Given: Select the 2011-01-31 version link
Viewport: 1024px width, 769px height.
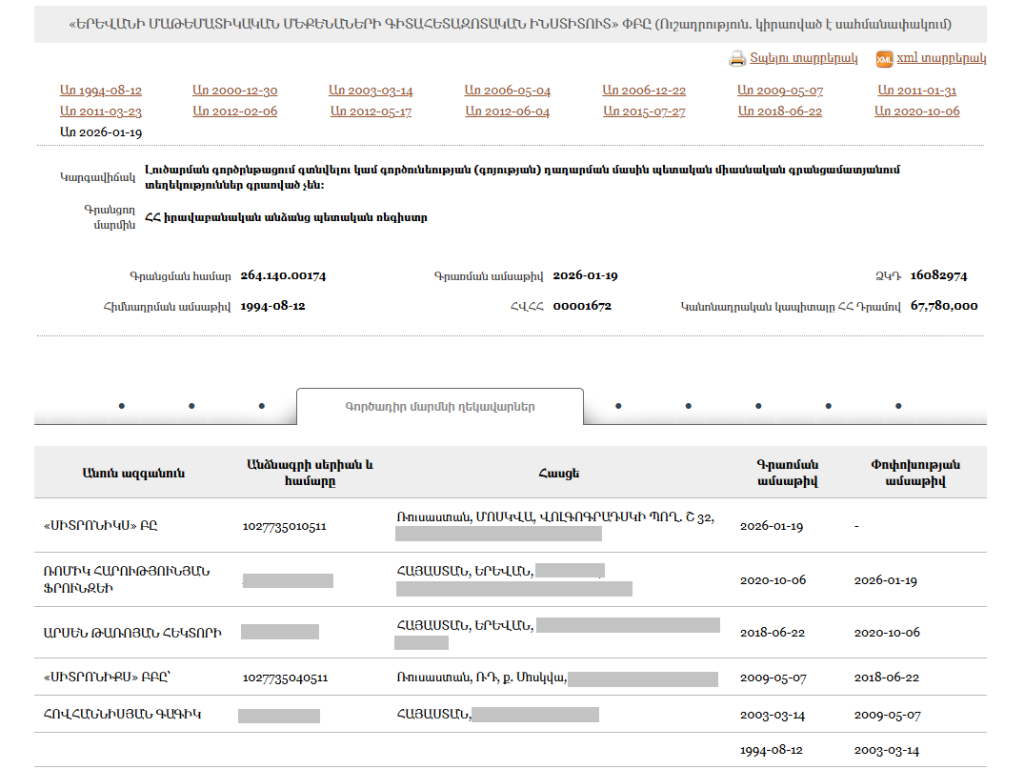Looking at the screenshot, I should click(x=917, y=91).
